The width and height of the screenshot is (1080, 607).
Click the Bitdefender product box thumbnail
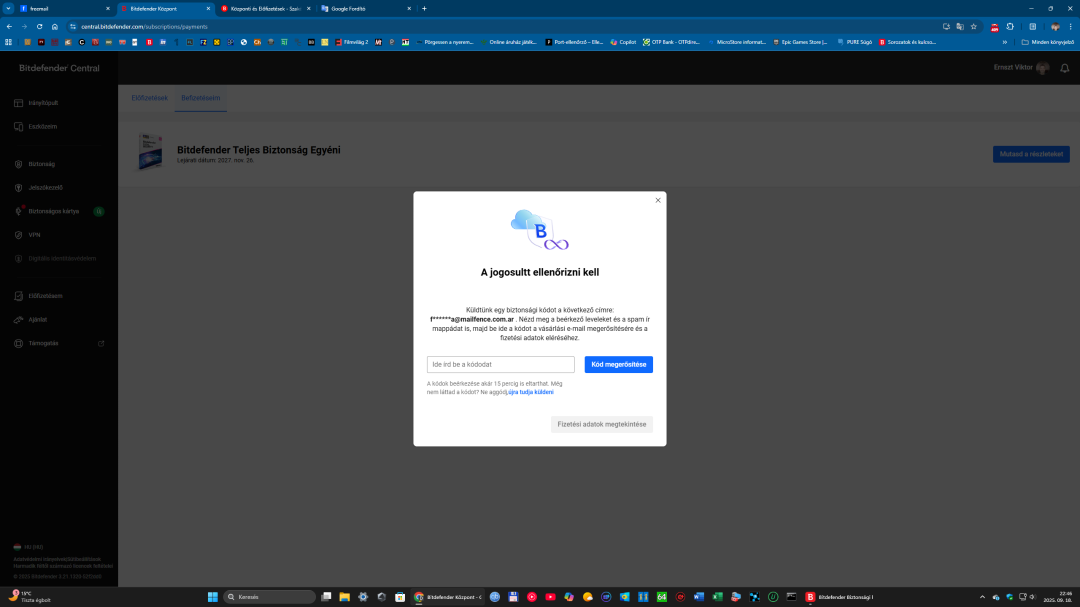tap(150, 152)
